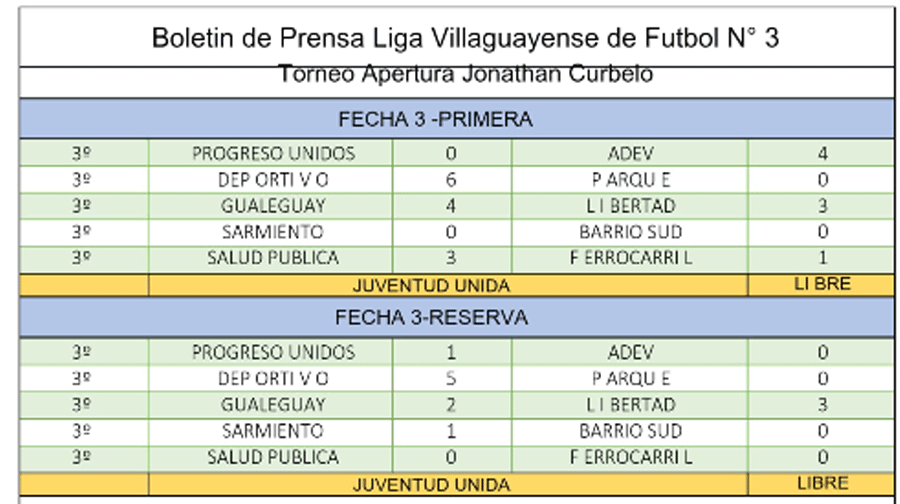Viewport: 900px width, 504px height.
Task: Select SARMIENTO cell in the Primera section
Action: coord(273,232)
